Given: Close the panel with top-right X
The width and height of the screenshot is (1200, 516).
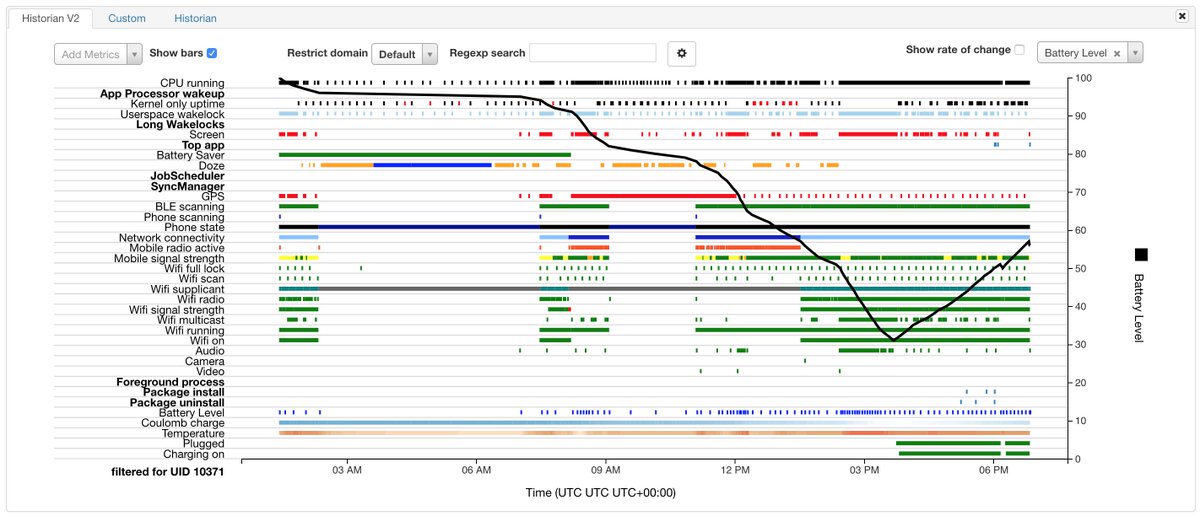Looking at the screenshot, I should tap(1182, 17).
